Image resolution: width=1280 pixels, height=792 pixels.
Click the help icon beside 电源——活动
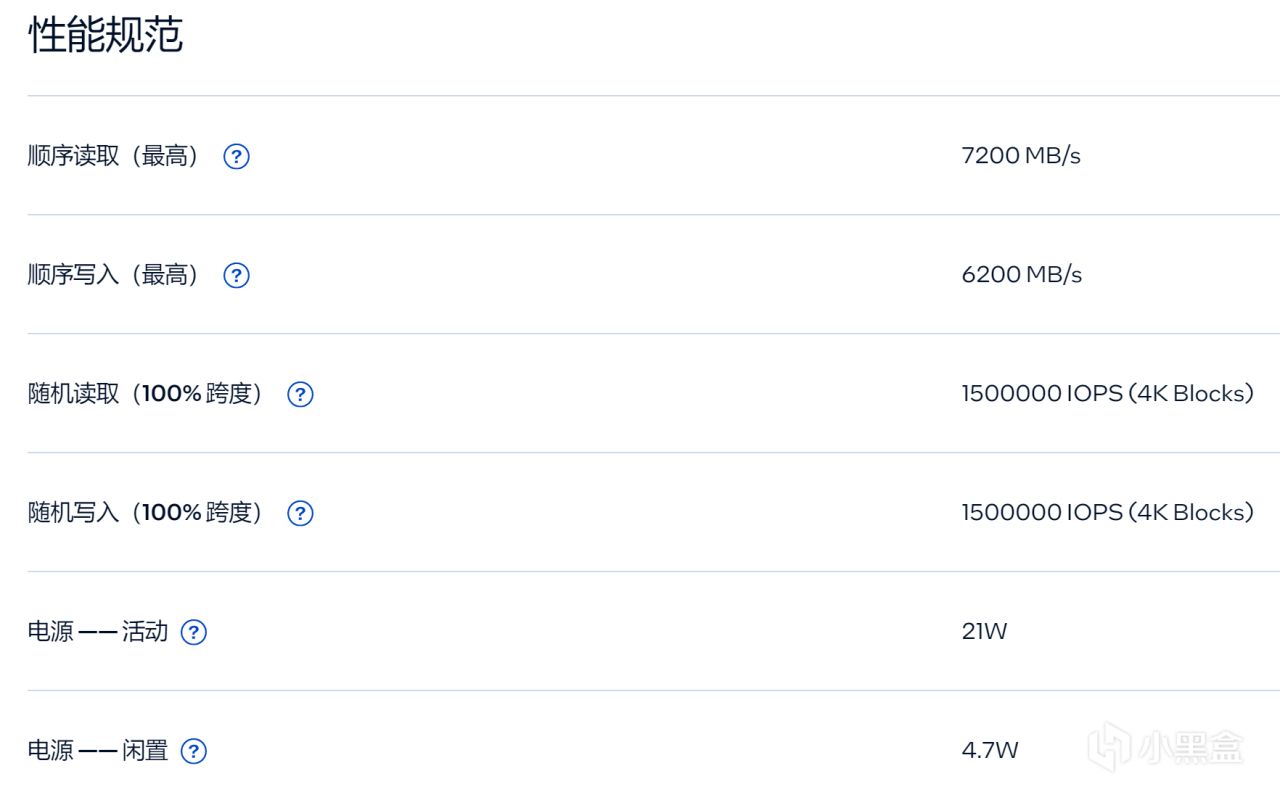[194, 632]
